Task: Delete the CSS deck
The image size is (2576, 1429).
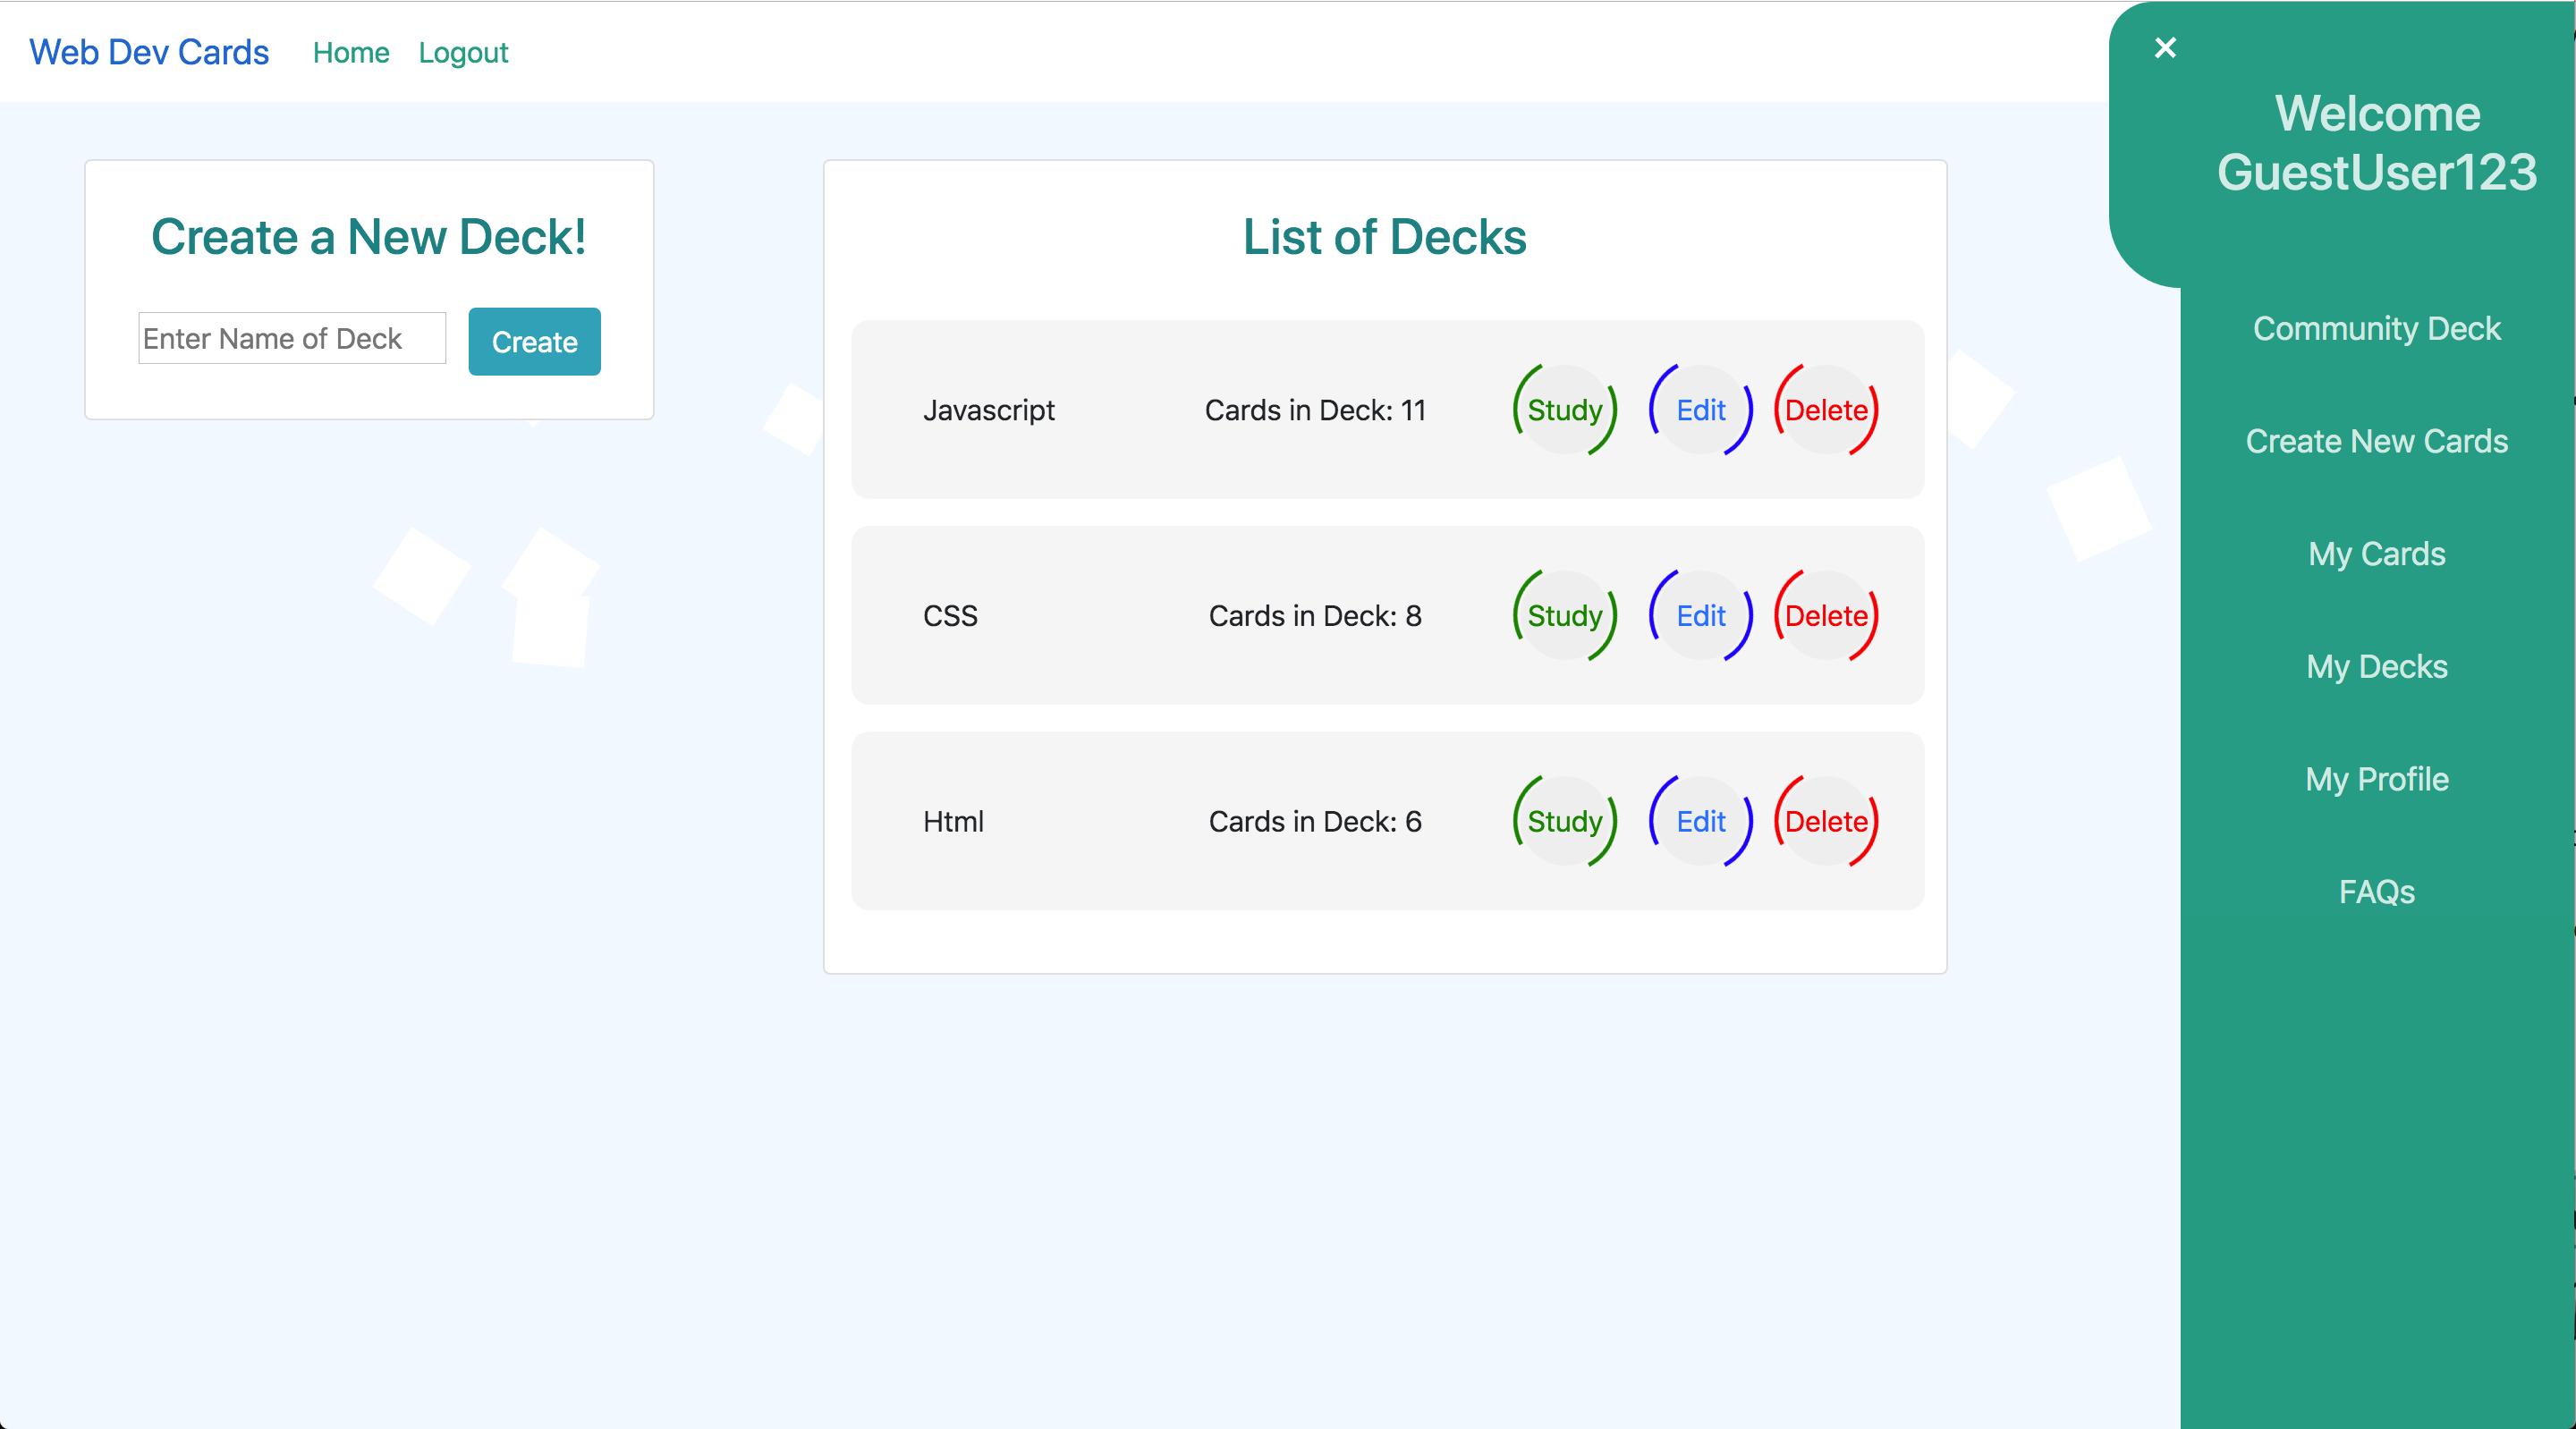Action: coord(1826,616)
